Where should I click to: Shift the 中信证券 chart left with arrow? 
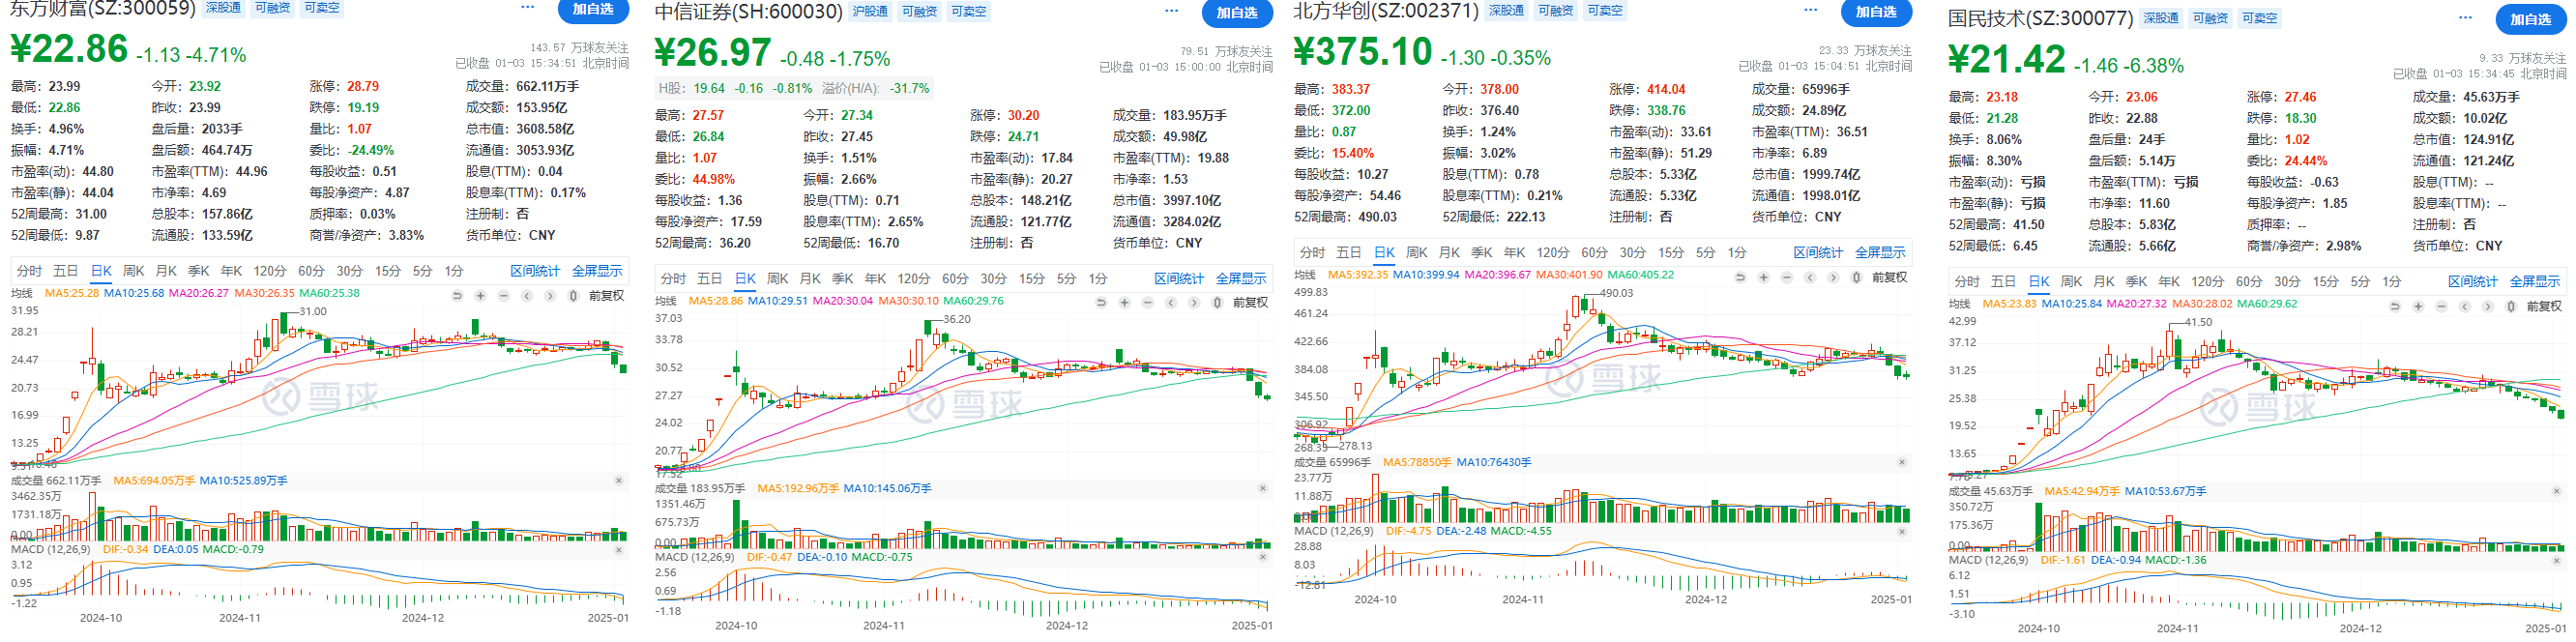(1170, 303)
